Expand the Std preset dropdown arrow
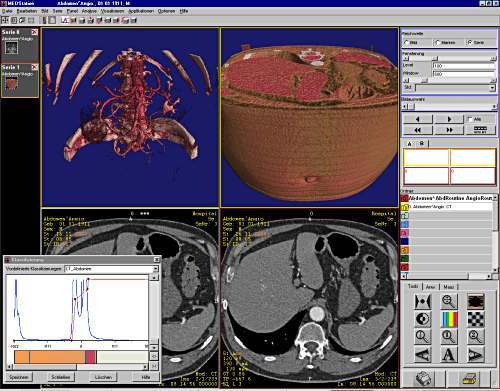 492,88
